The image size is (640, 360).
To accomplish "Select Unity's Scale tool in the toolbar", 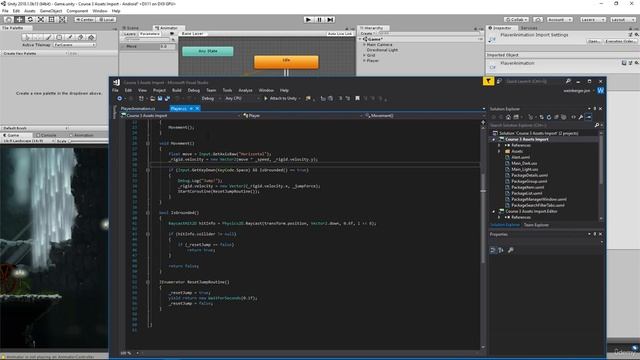I will 41,19.
